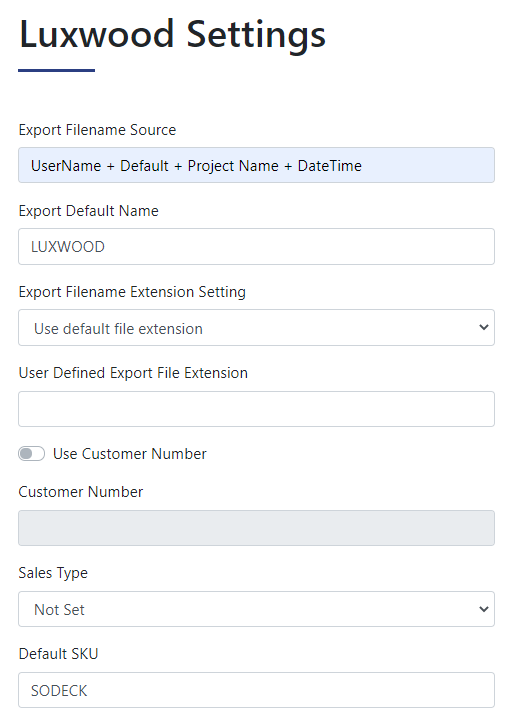This screenshot has height=717, width=522.
Task: Click the chevron arrow on Export Filename Extension Setting
Action: 484,327
